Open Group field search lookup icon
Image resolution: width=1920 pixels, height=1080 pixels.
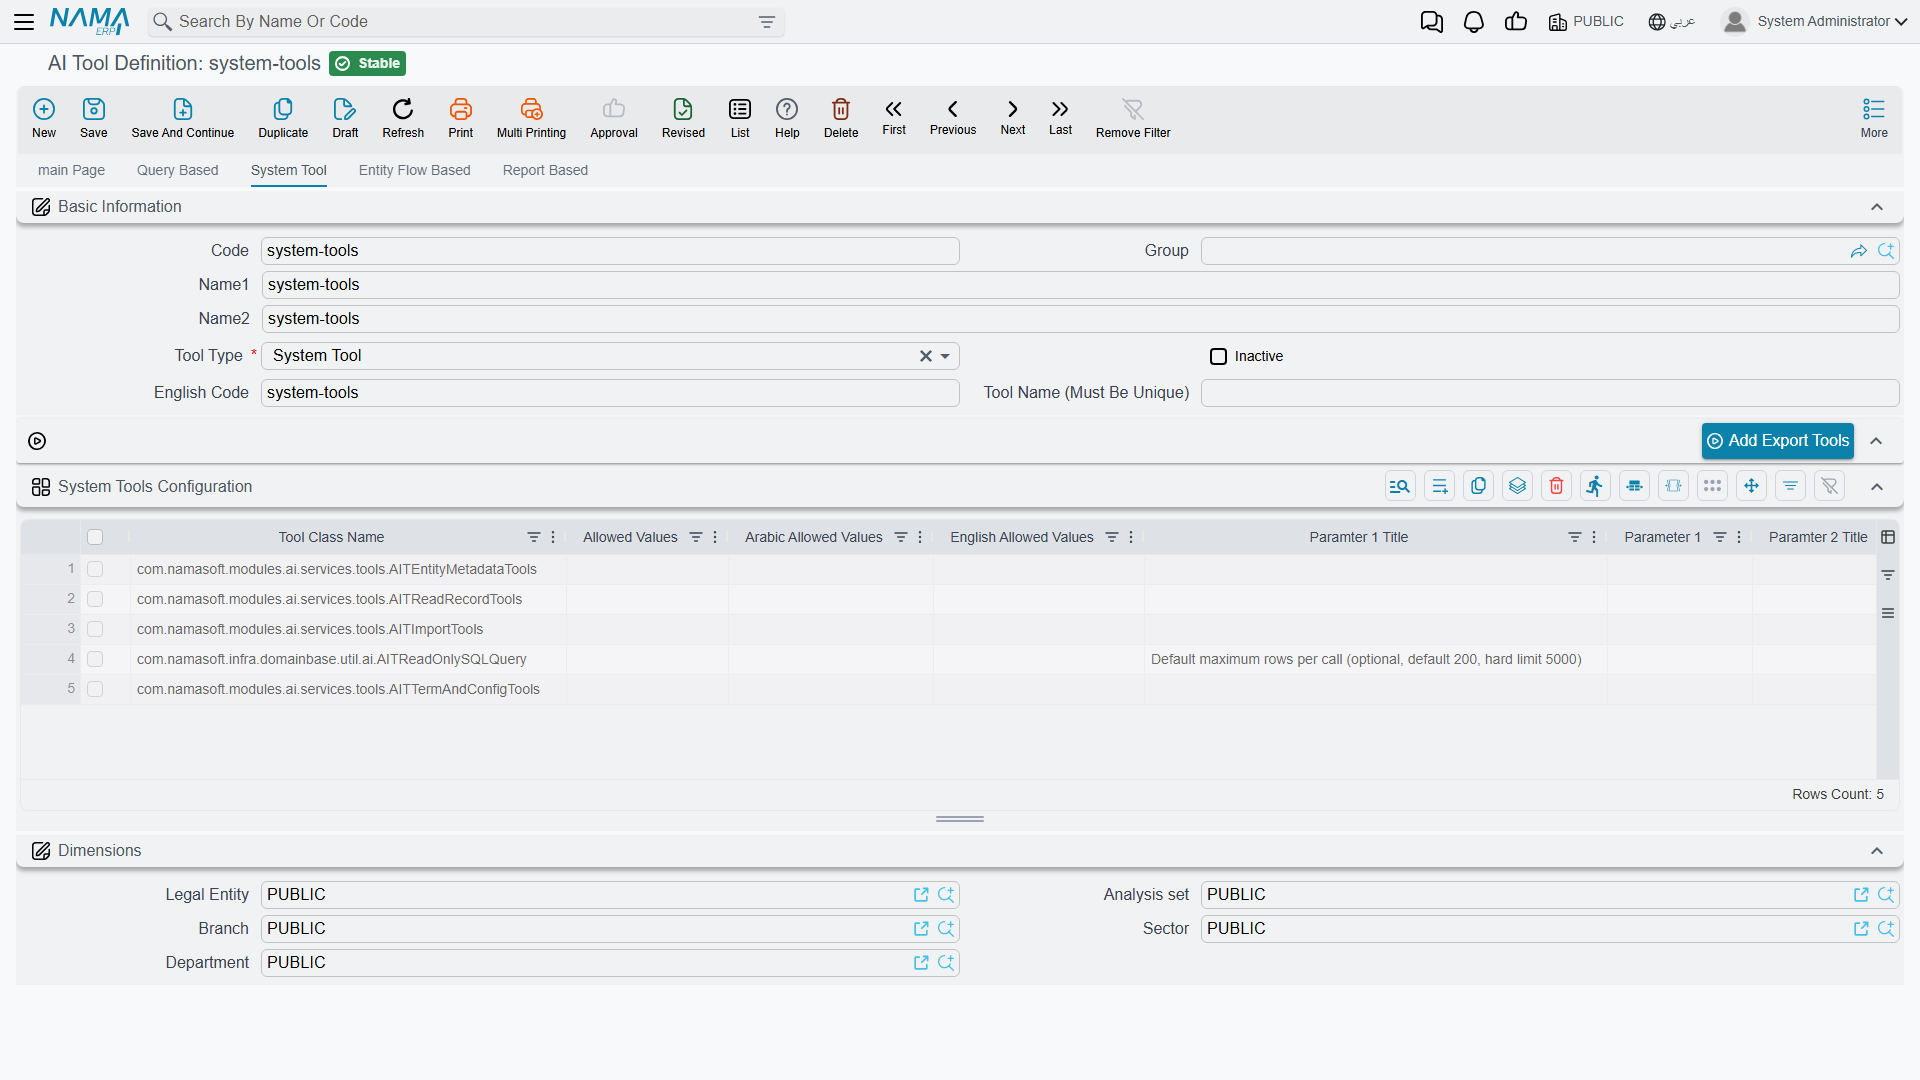[x=1886, y=251]
